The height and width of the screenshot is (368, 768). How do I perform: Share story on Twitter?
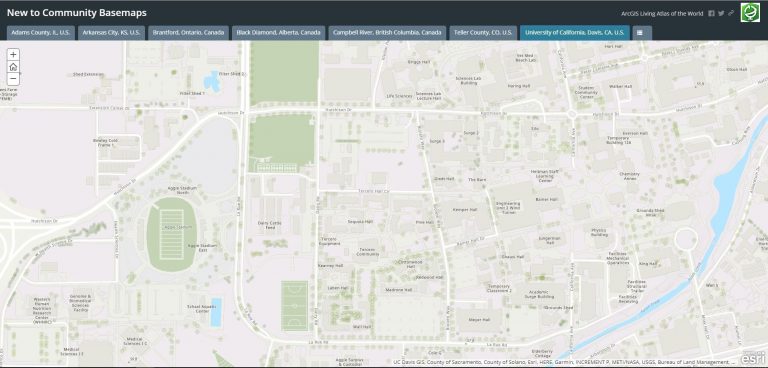(x=721, y=14)
